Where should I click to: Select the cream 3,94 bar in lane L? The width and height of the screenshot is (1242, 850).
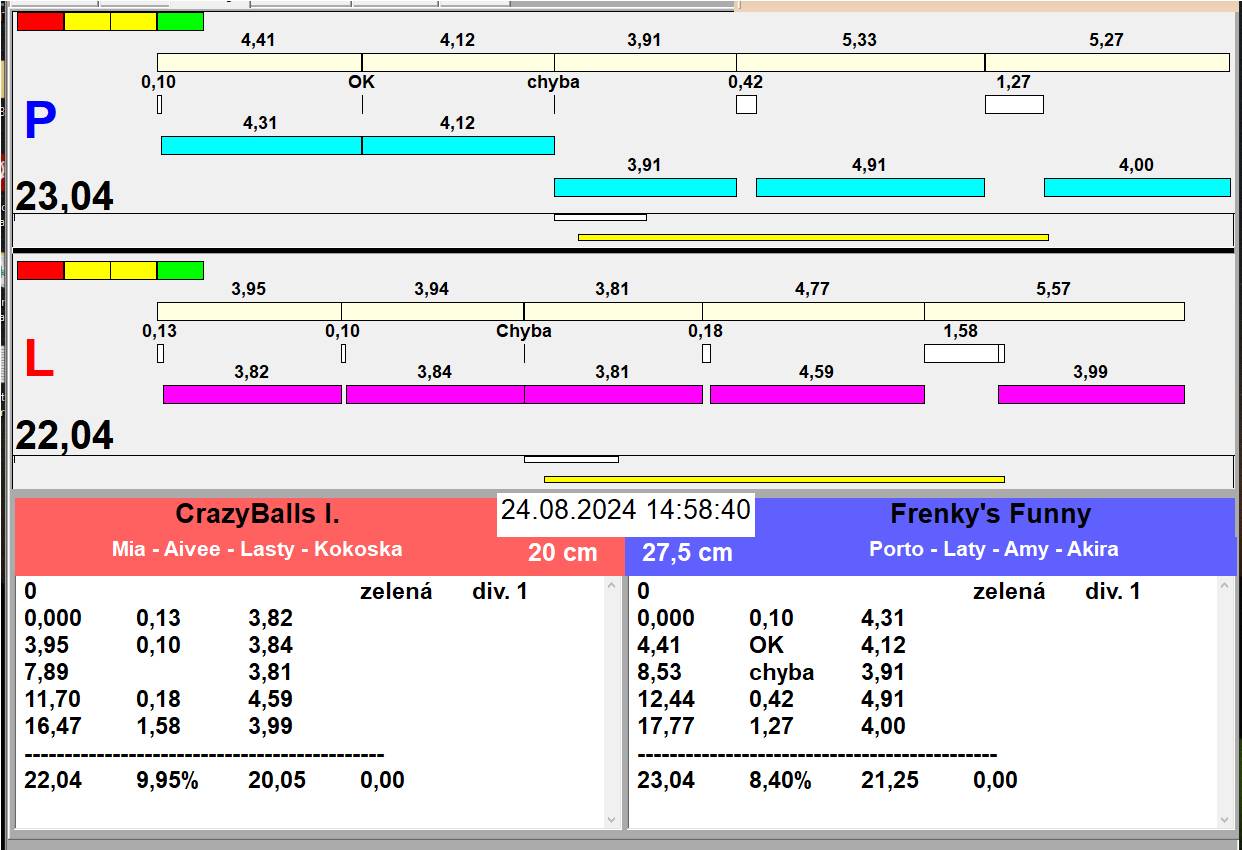point(432,311)
